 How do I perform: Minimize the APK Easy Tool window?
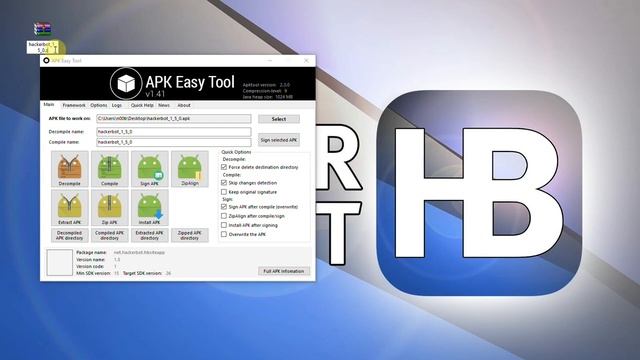tap(270, 60)
